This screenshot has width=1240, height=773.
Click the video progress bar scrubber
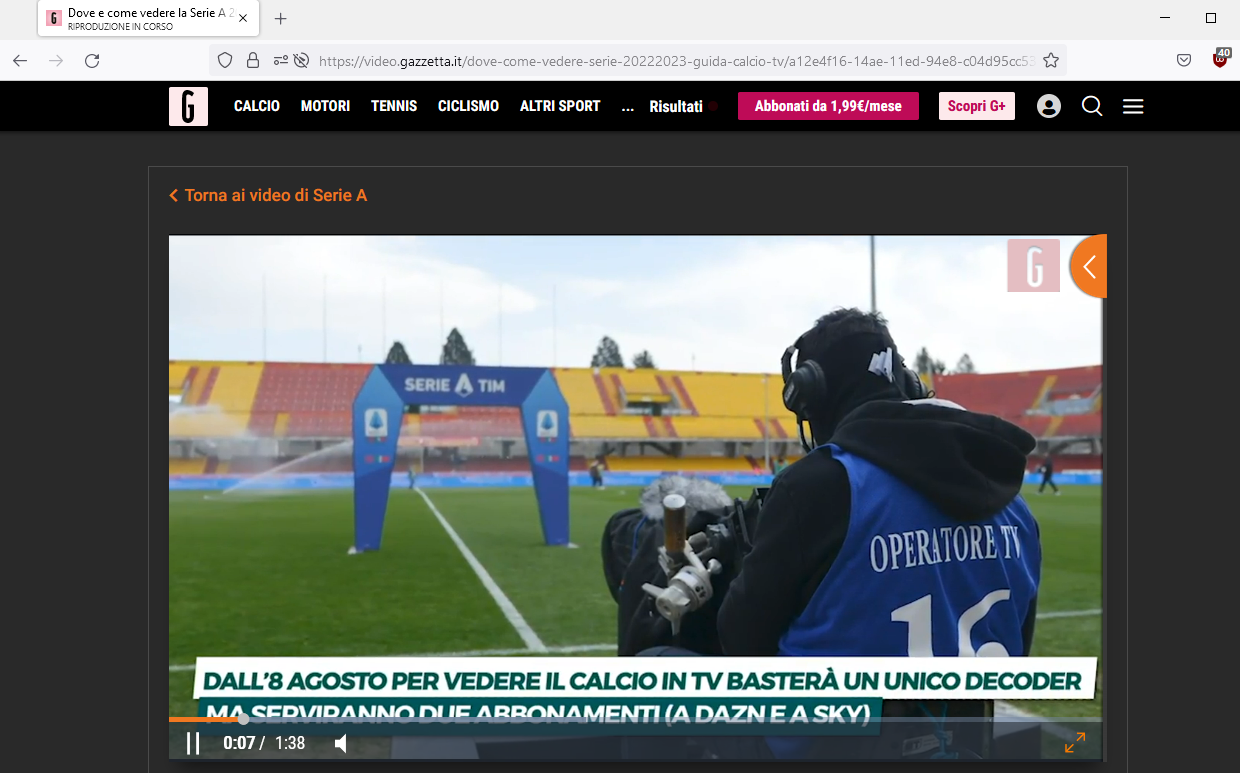(243, 719)
